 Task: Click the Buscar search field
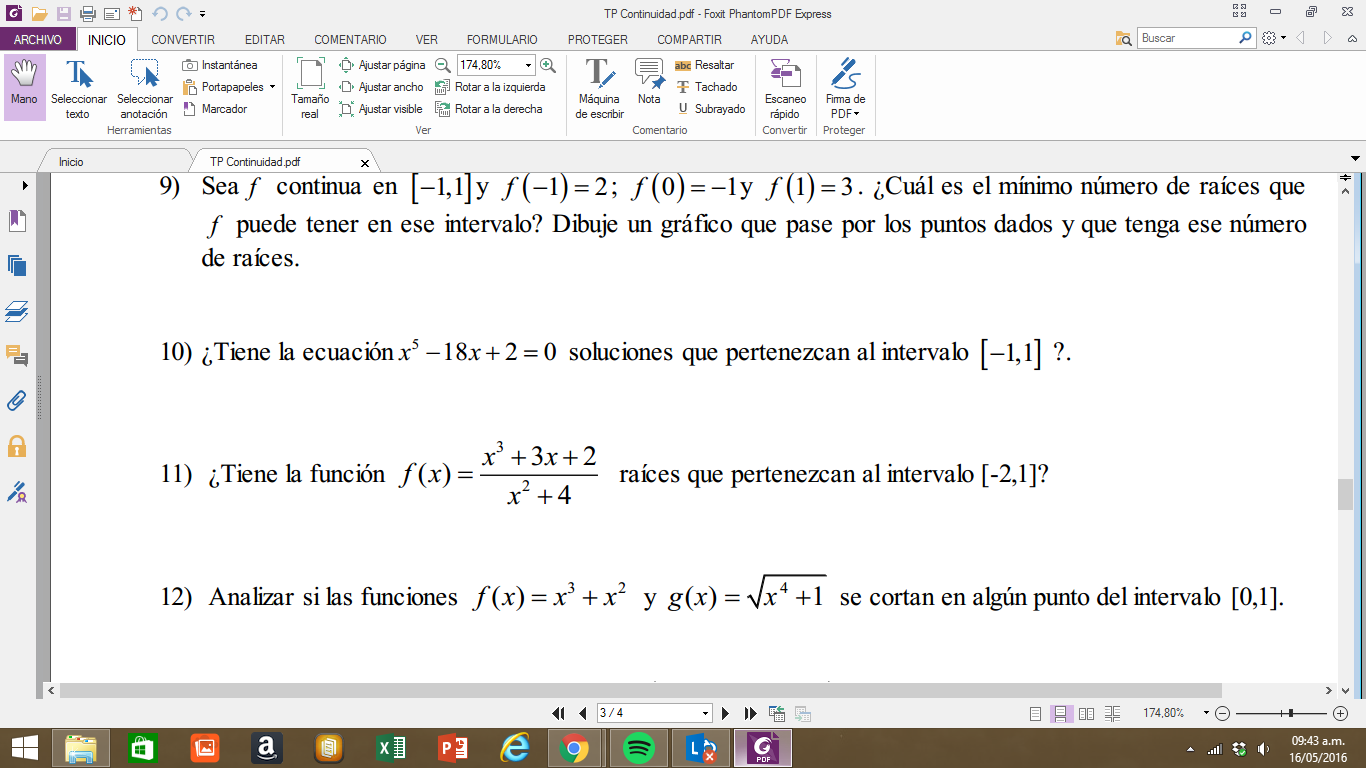(x=1188, y=38)
